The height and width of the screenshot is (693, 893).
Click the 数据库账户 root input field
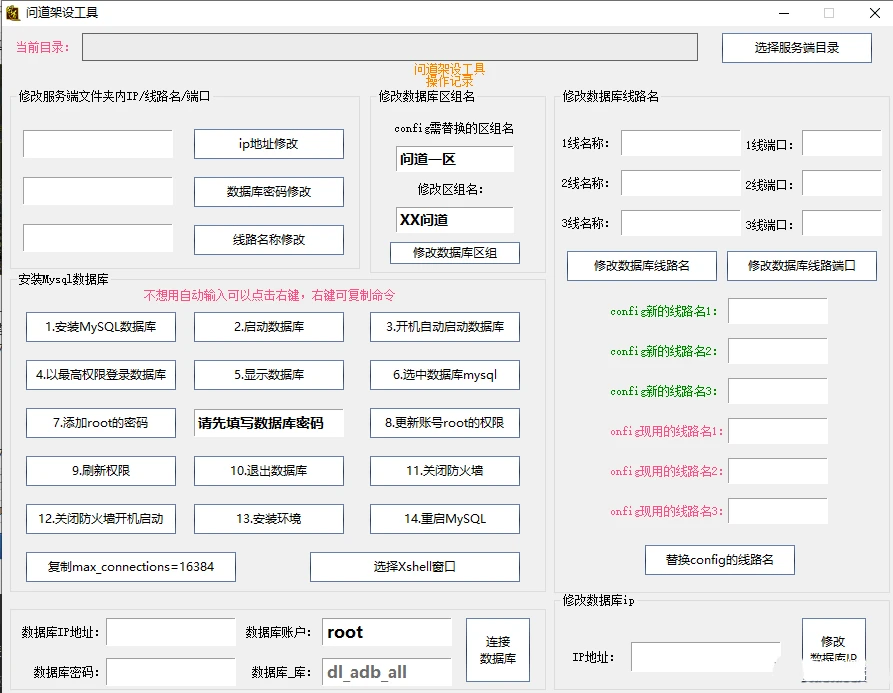[386, 632]
